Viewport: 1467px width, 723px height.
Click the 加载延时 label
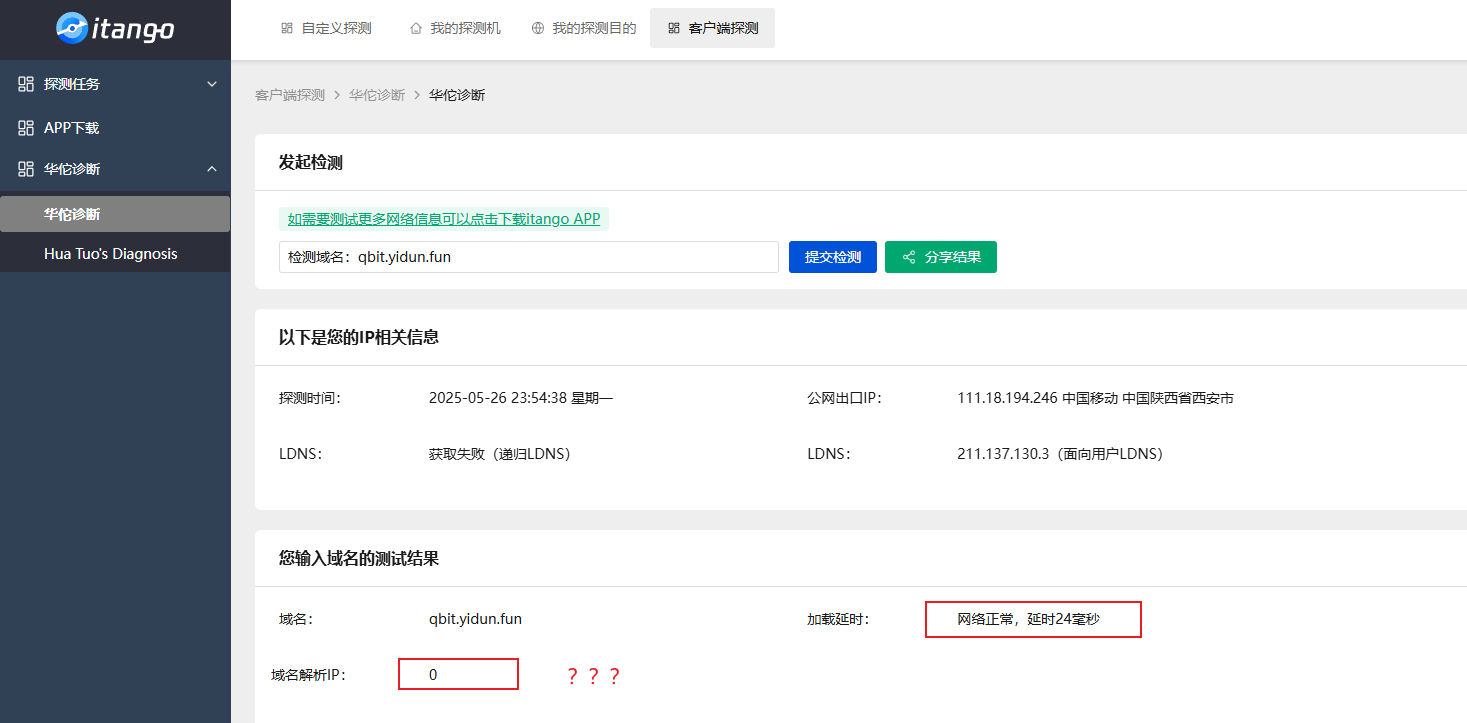838,619
